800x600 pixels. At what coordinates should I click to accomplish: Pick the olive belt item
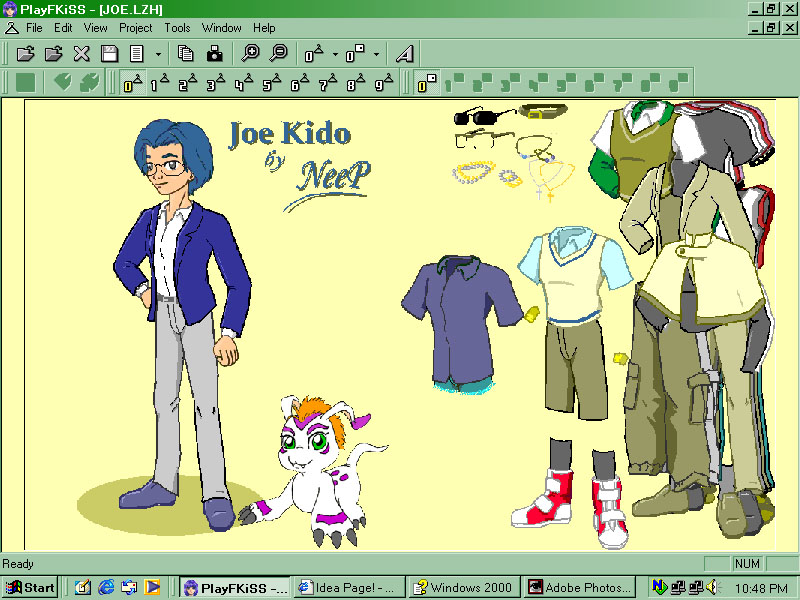[x=543, y=112]
